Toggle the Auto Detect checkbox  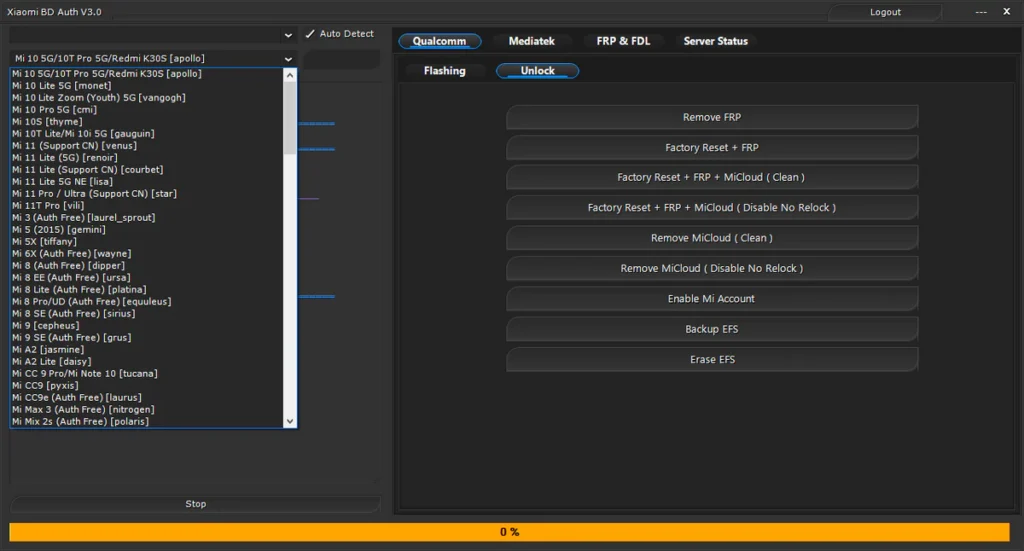pyautogui.click(x=310, y=34)
